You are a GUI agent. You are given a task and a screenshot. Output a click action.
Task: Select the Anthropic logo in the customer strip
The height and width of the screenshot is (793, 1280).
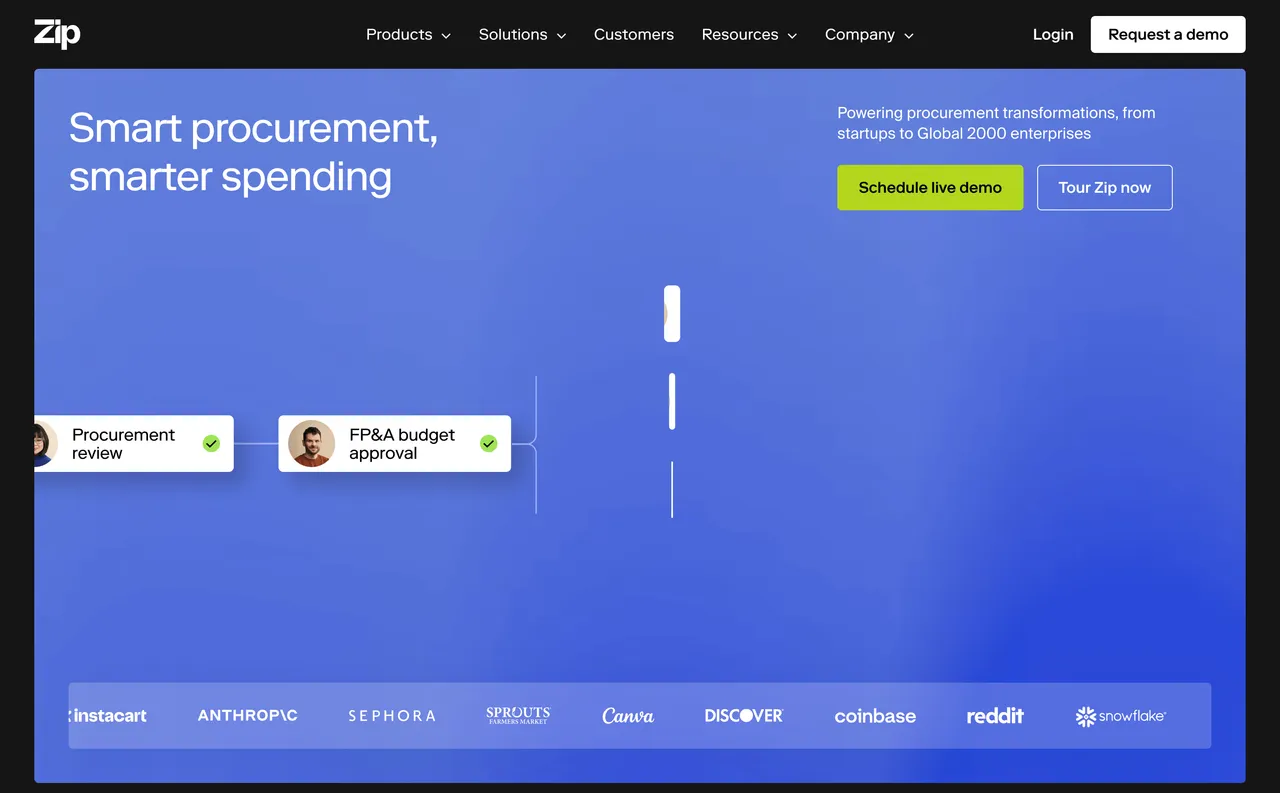tap(247, 715)
